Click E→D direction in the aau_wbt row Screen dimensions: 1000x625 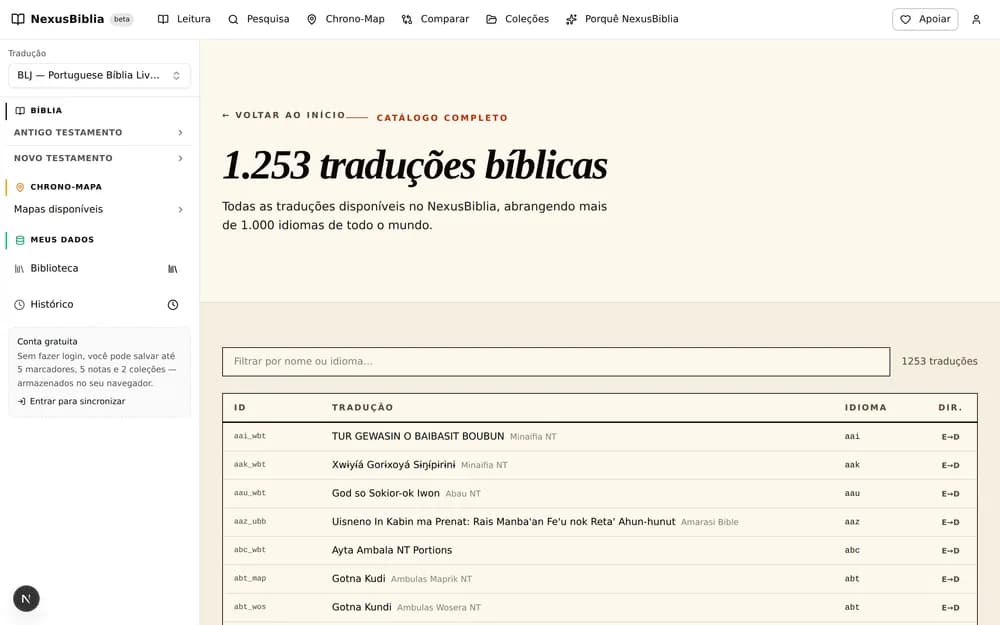coord(950,494)
